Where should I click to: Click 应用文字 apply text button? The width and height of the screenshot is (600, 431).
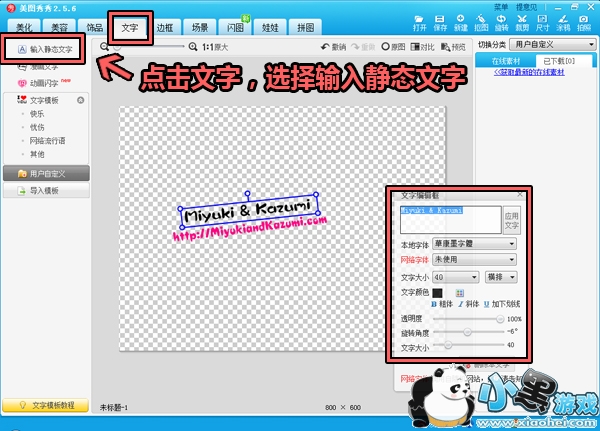511,220
